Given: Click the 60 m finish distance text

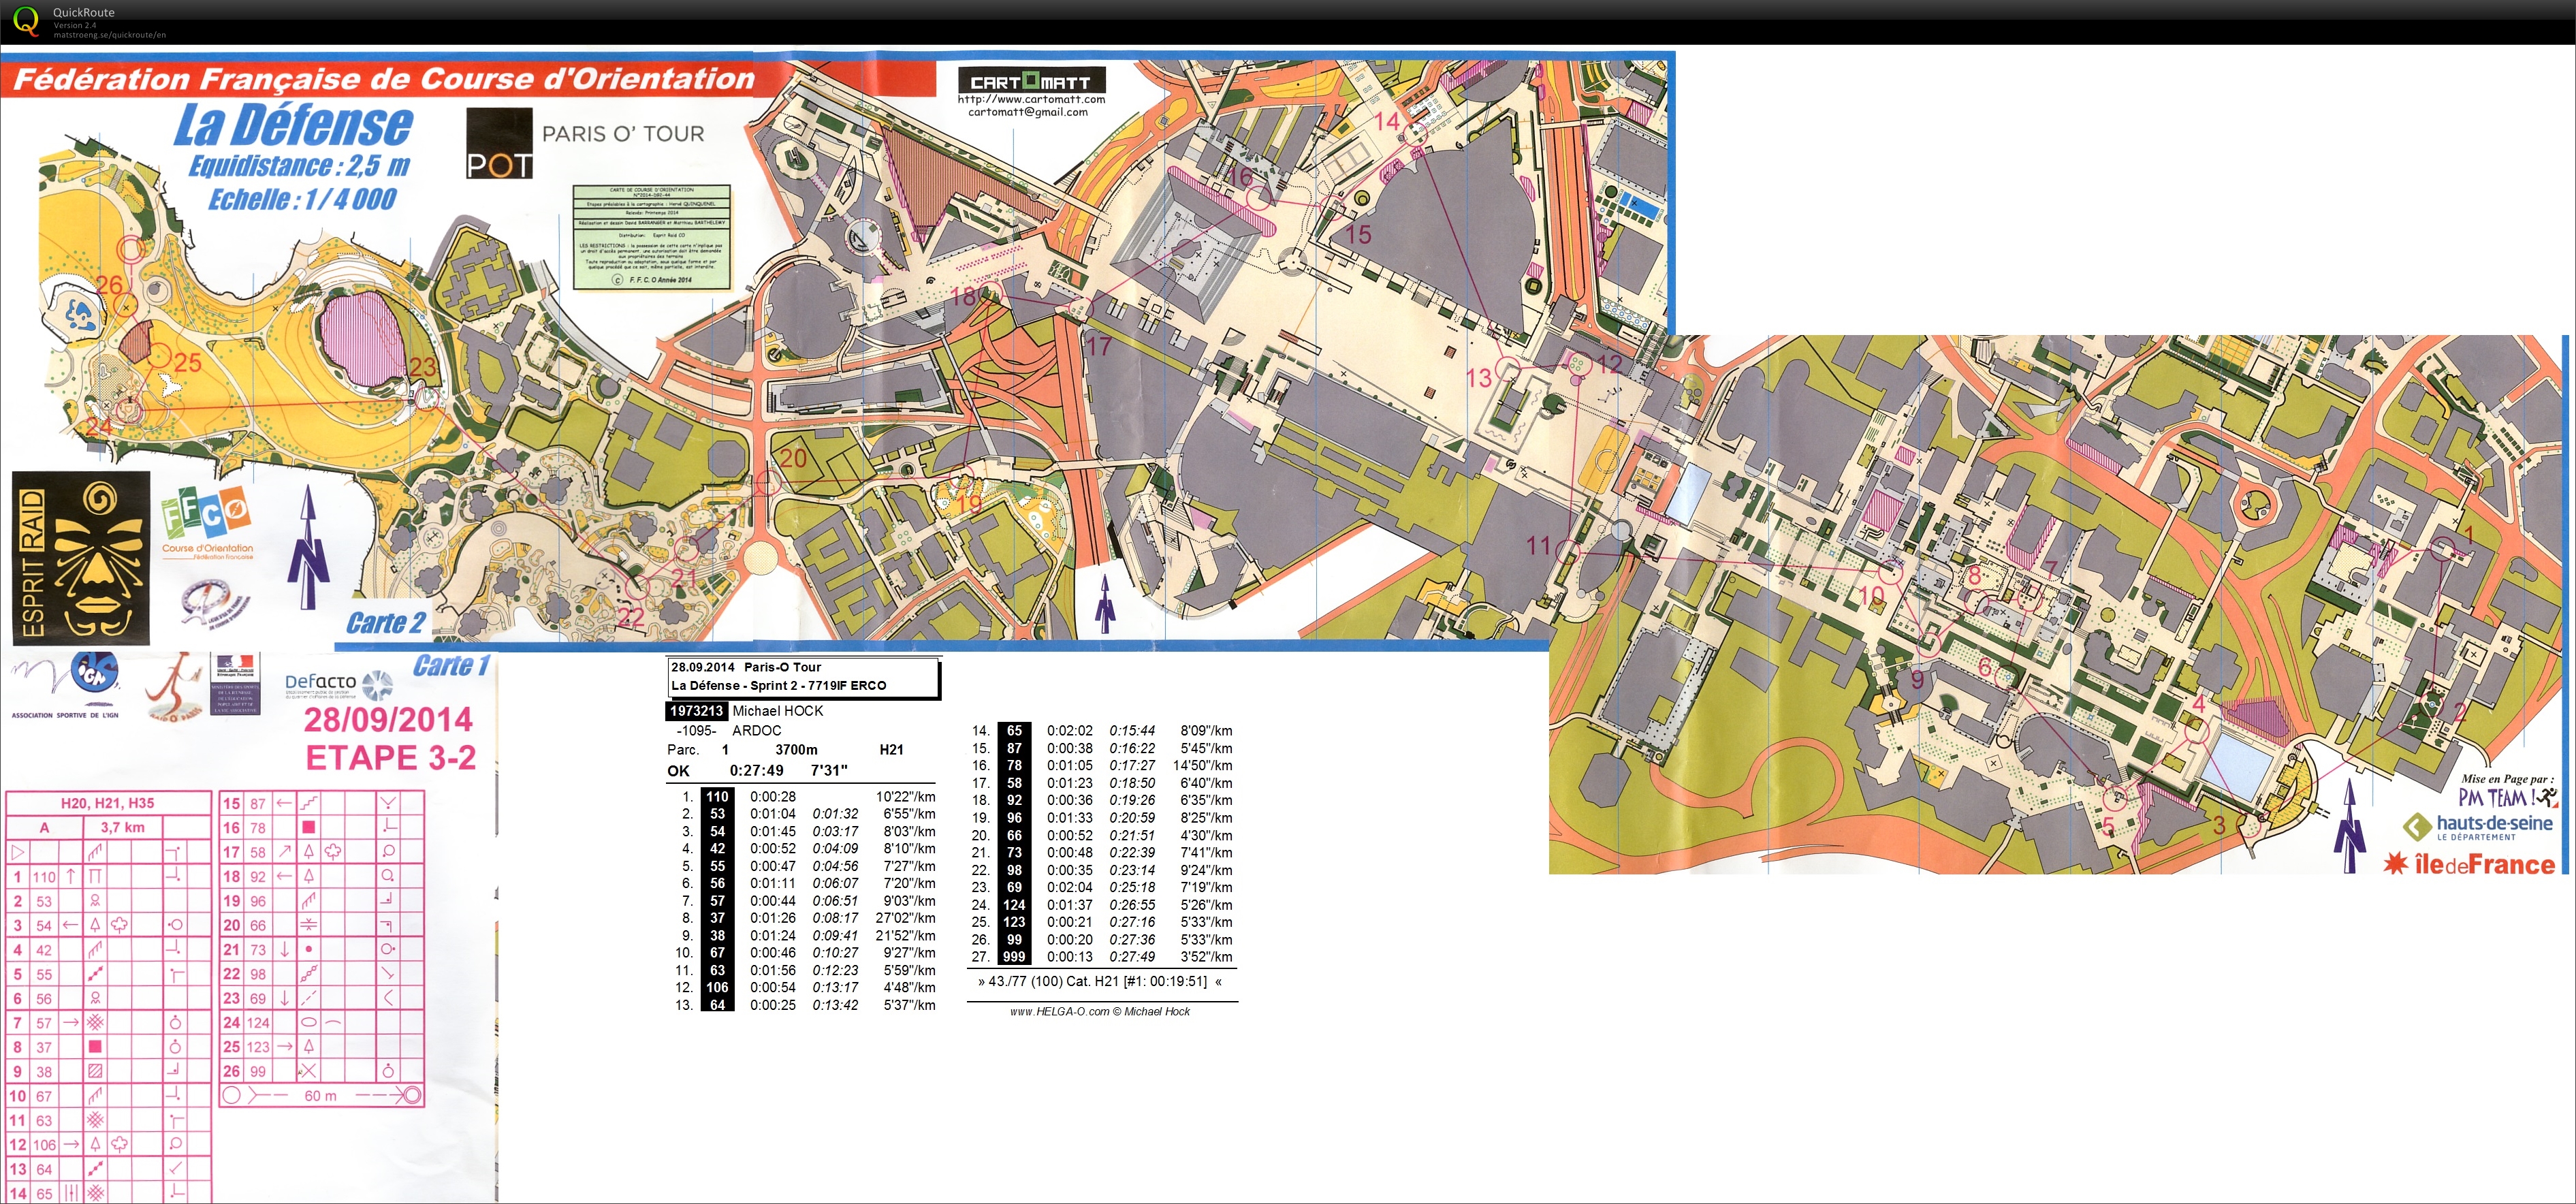Looking at the screenshot, I should (320, 1095).
